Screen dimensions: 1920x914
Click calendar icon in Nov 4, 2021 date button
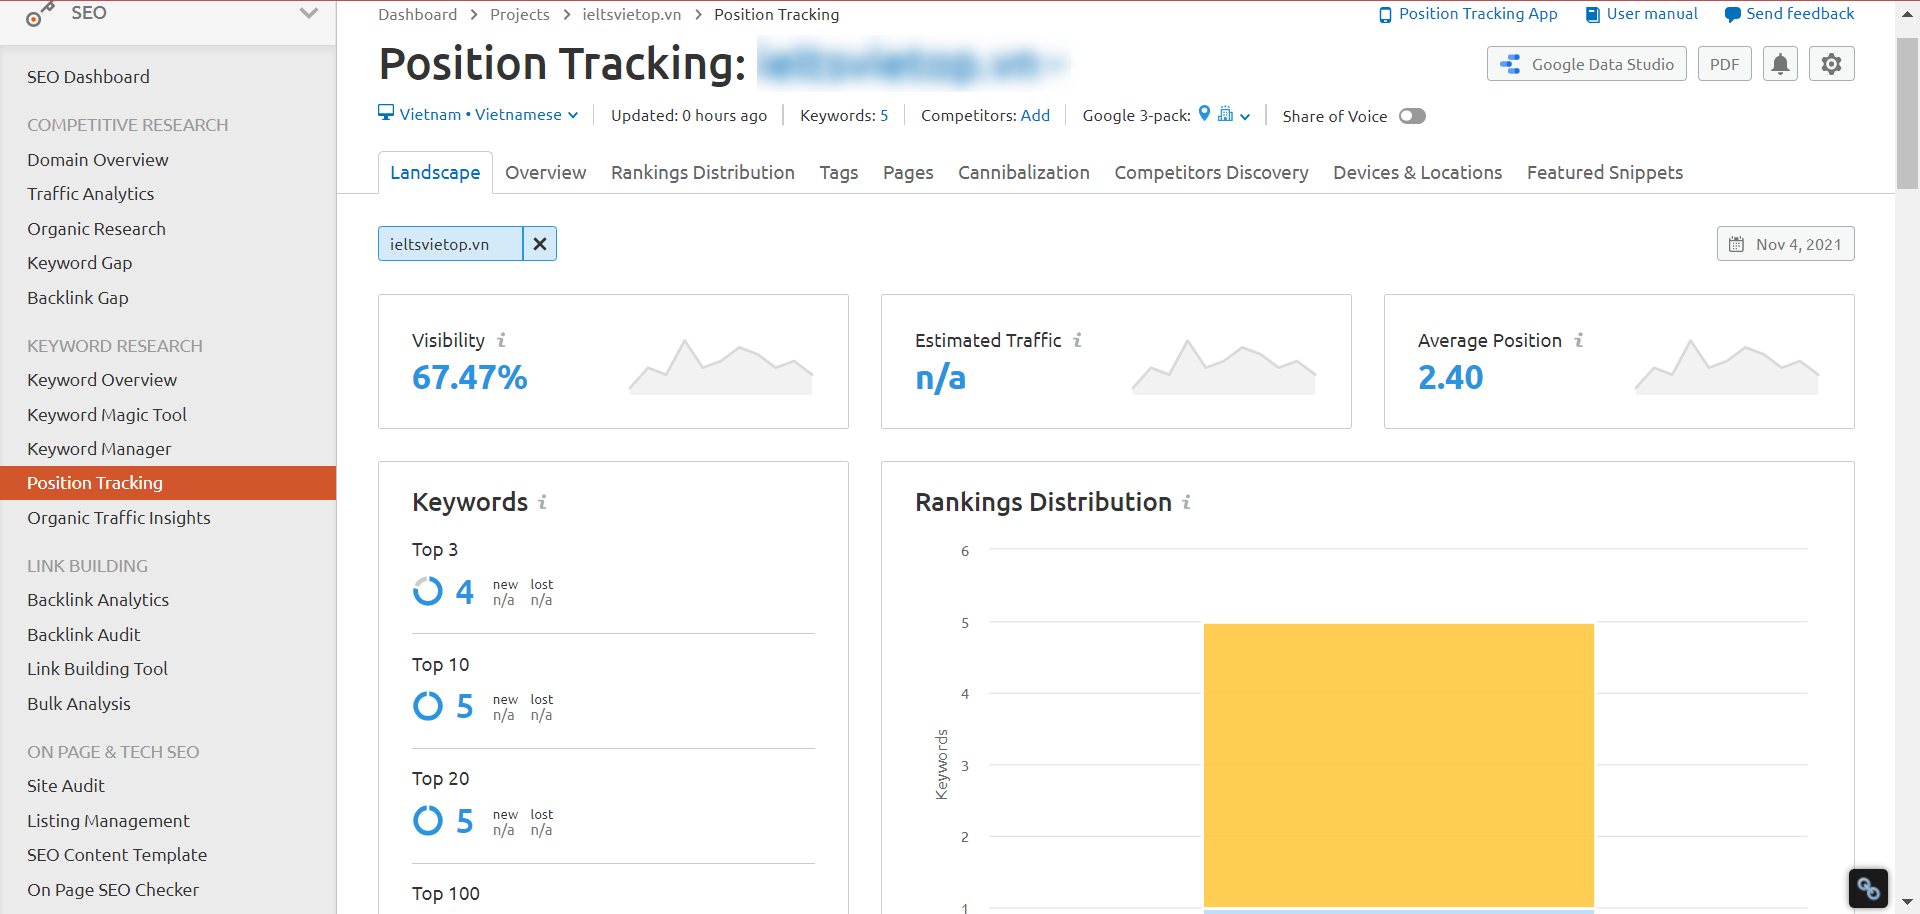click(1736, 244)
